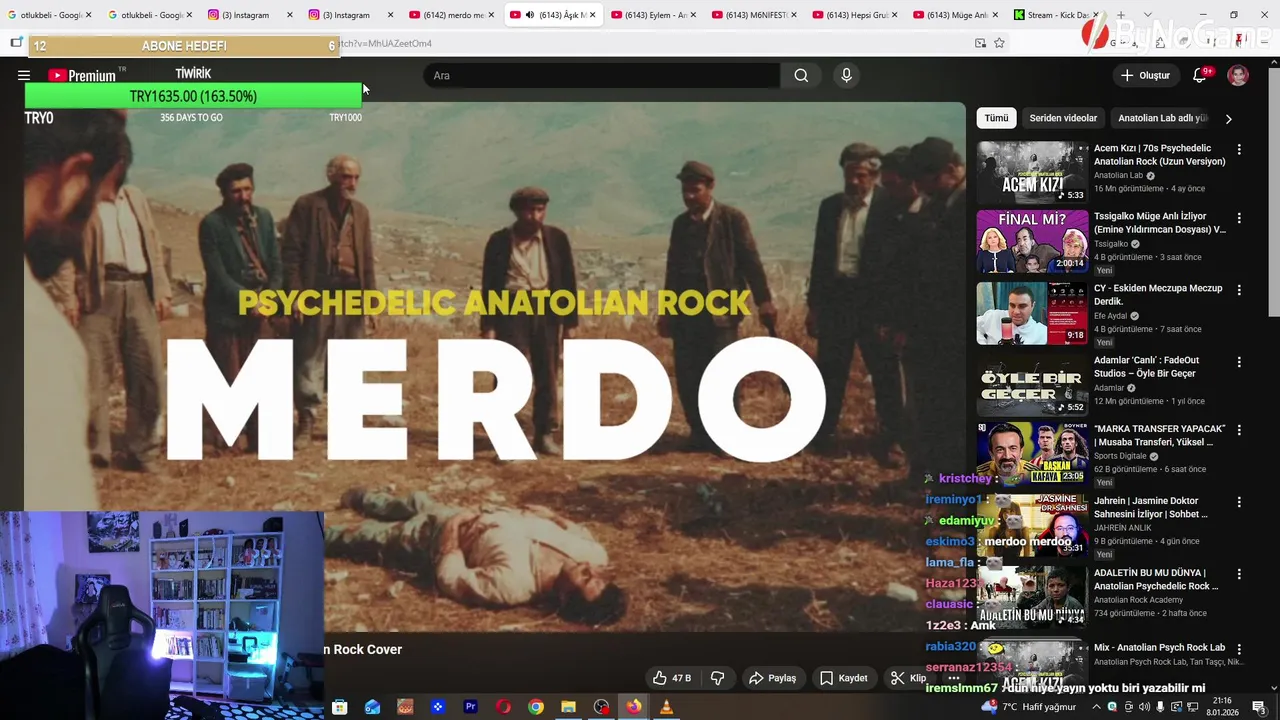This screenshot has height=720, width=1280.
Task: Dislike the video
Action: (x=717, y=678)
